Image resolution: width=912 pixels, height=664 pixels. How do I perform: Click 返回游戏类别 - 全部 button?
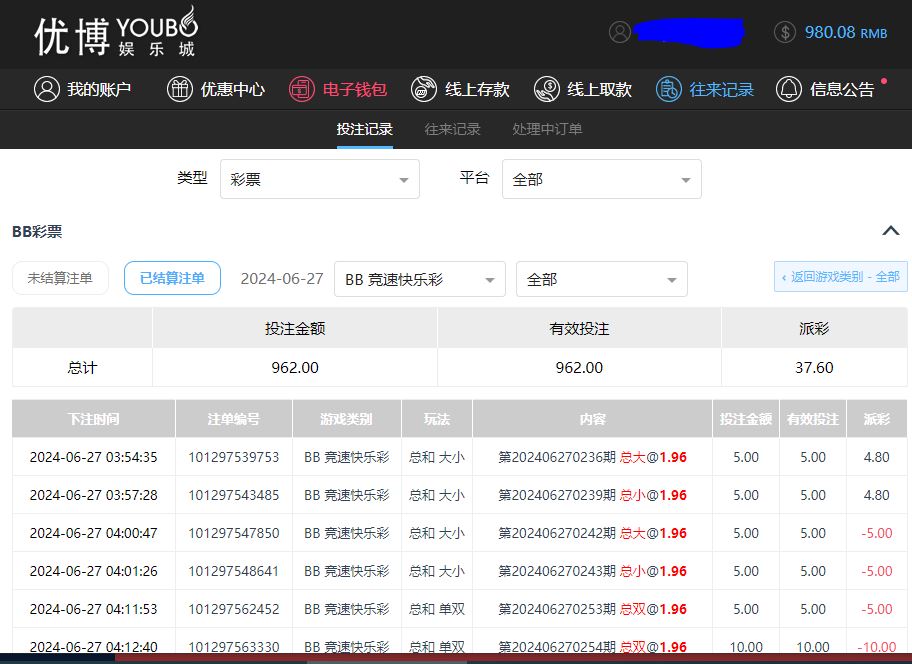pos(840,277)
